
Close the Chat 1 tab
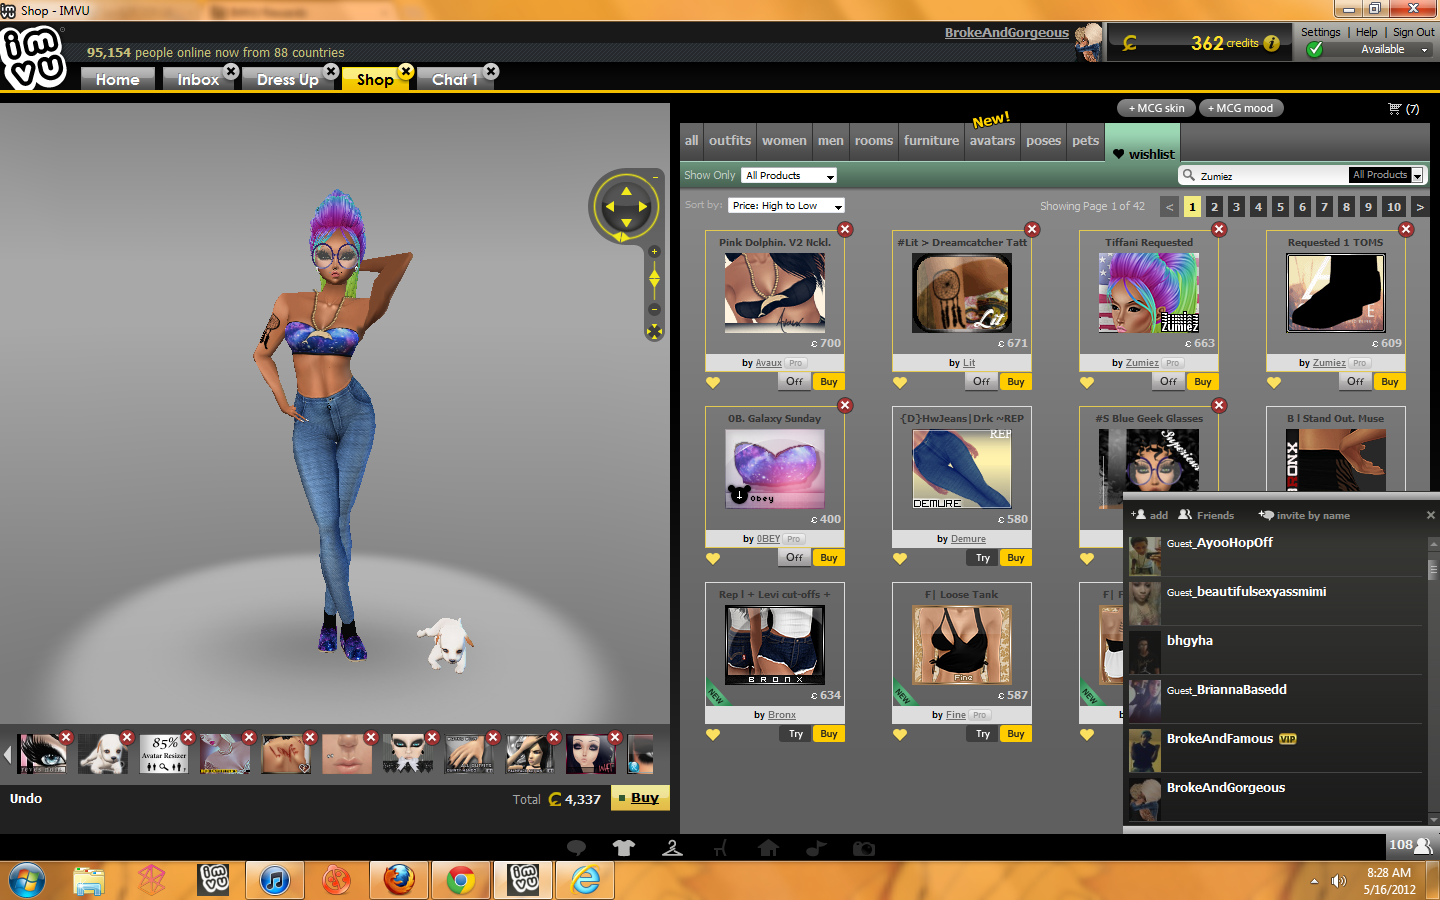pos(491,71)
